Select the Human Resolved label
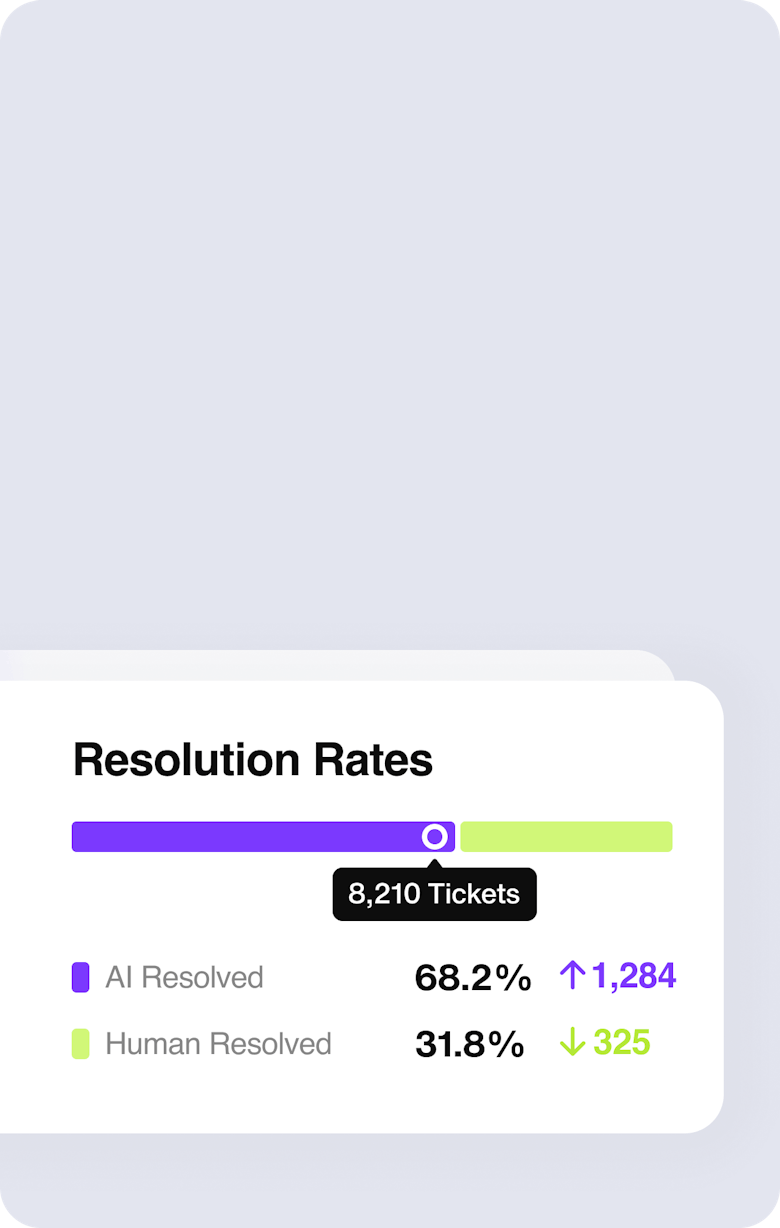The height and width of the screenshot is (1228, 780). (218, 1044)
